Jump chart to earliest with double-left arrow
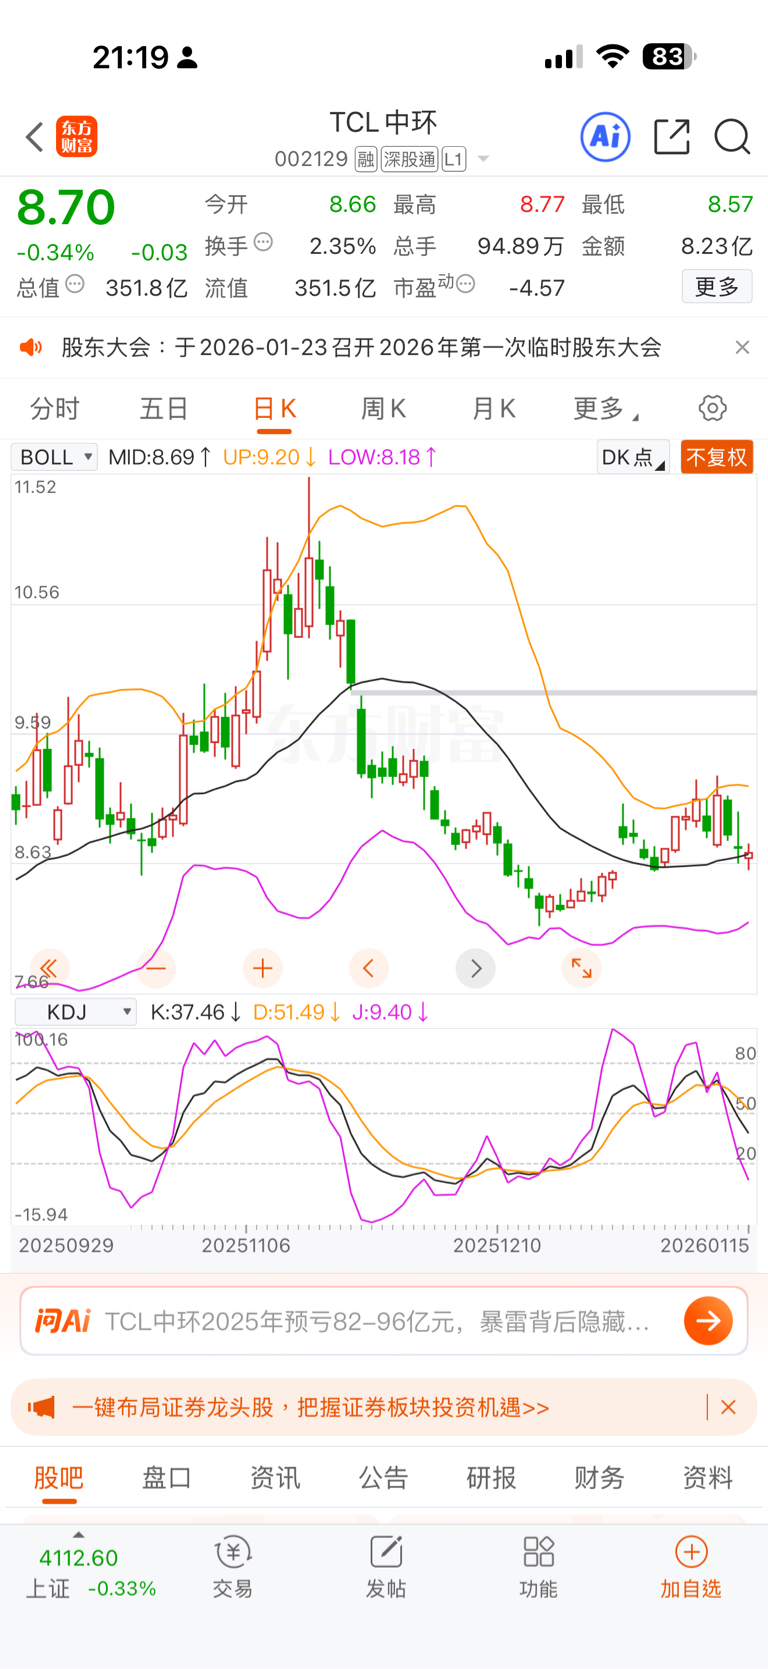Image resolution: width=768 pixels, height=1669 pixels. pos(49,968)
